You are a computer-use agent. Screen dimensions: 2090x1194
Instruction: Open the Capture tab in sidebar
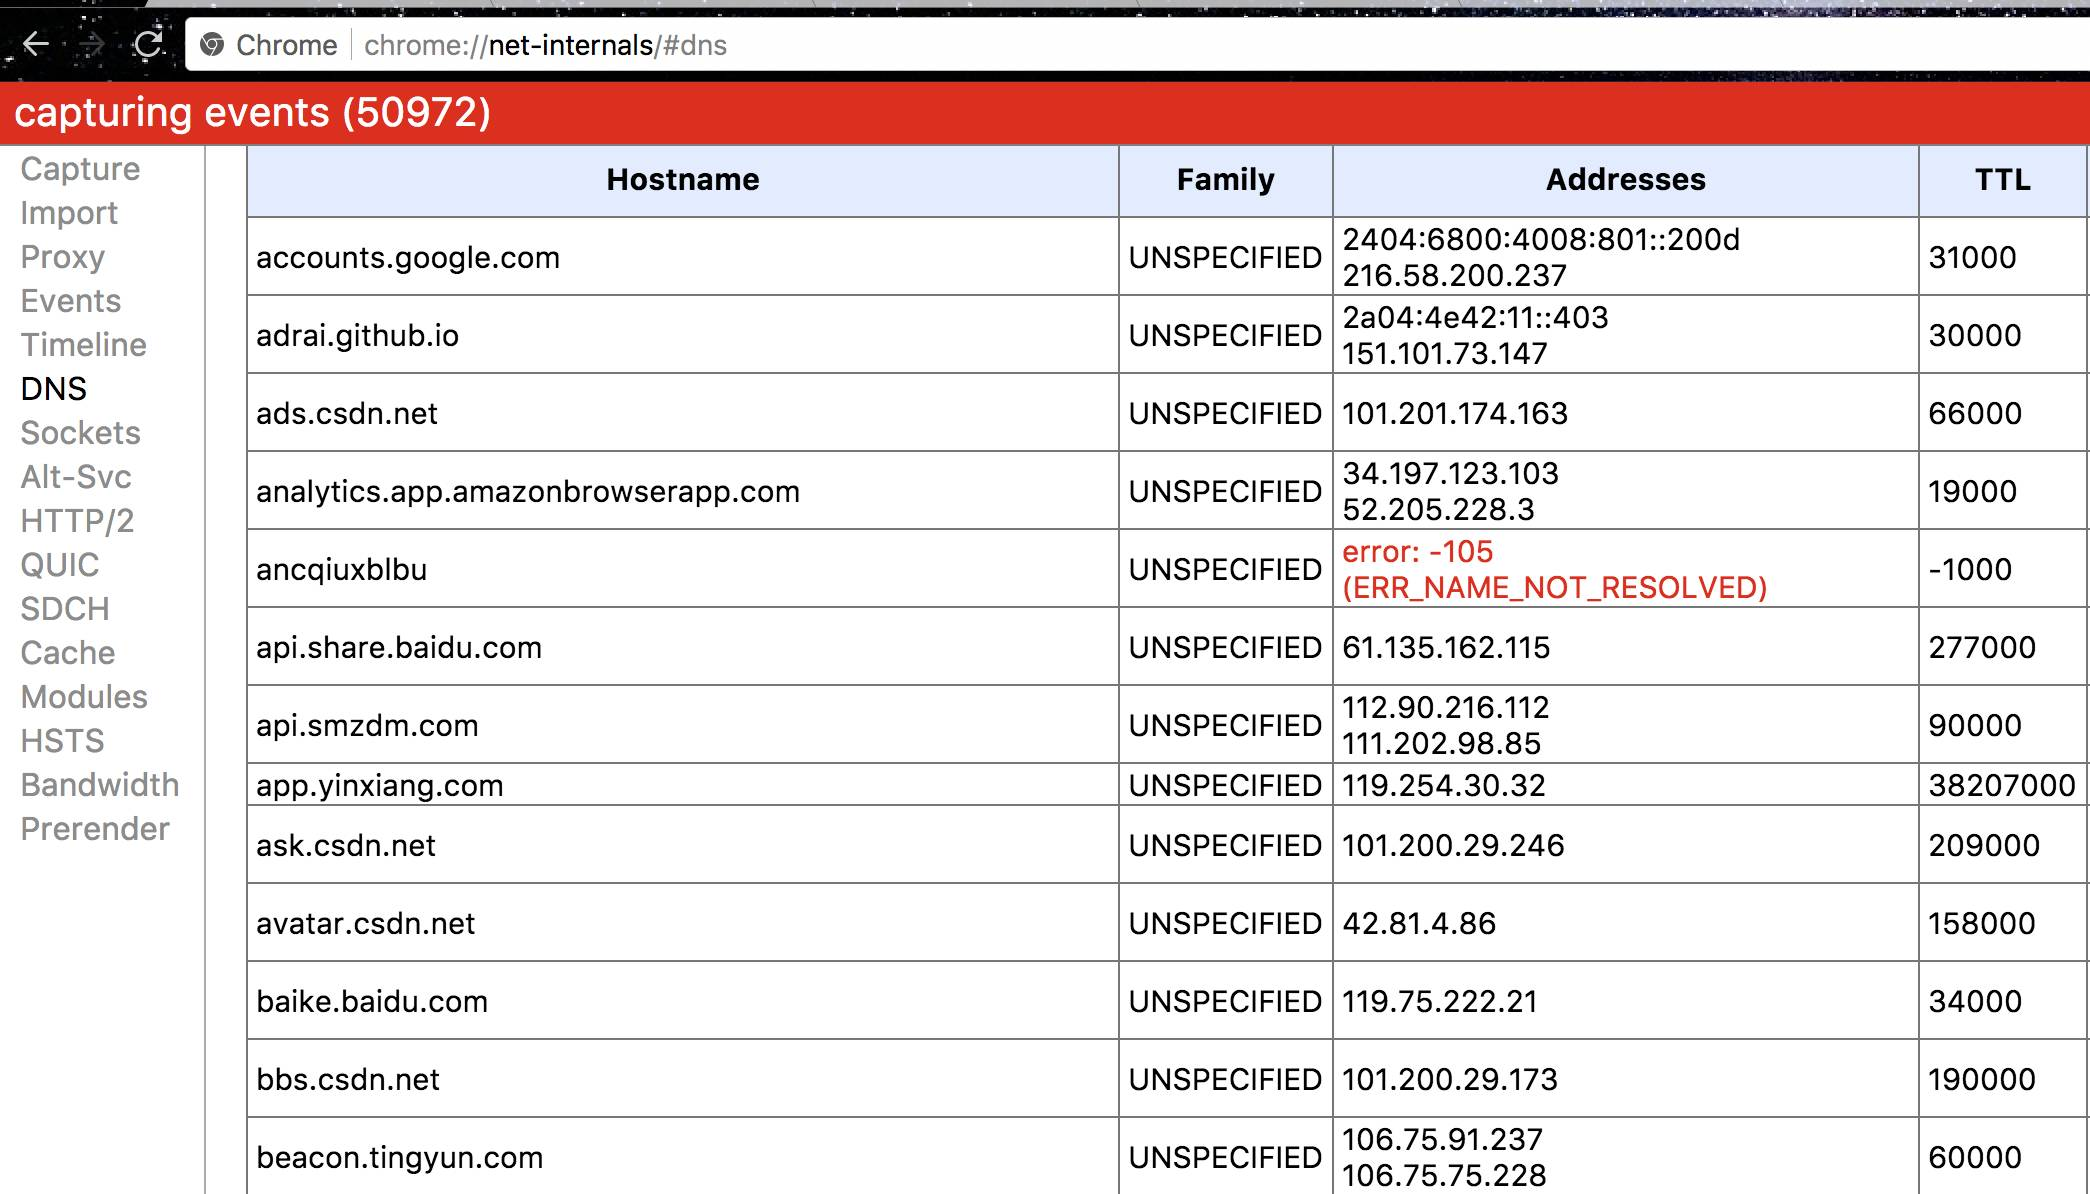(x=80, y=169)
